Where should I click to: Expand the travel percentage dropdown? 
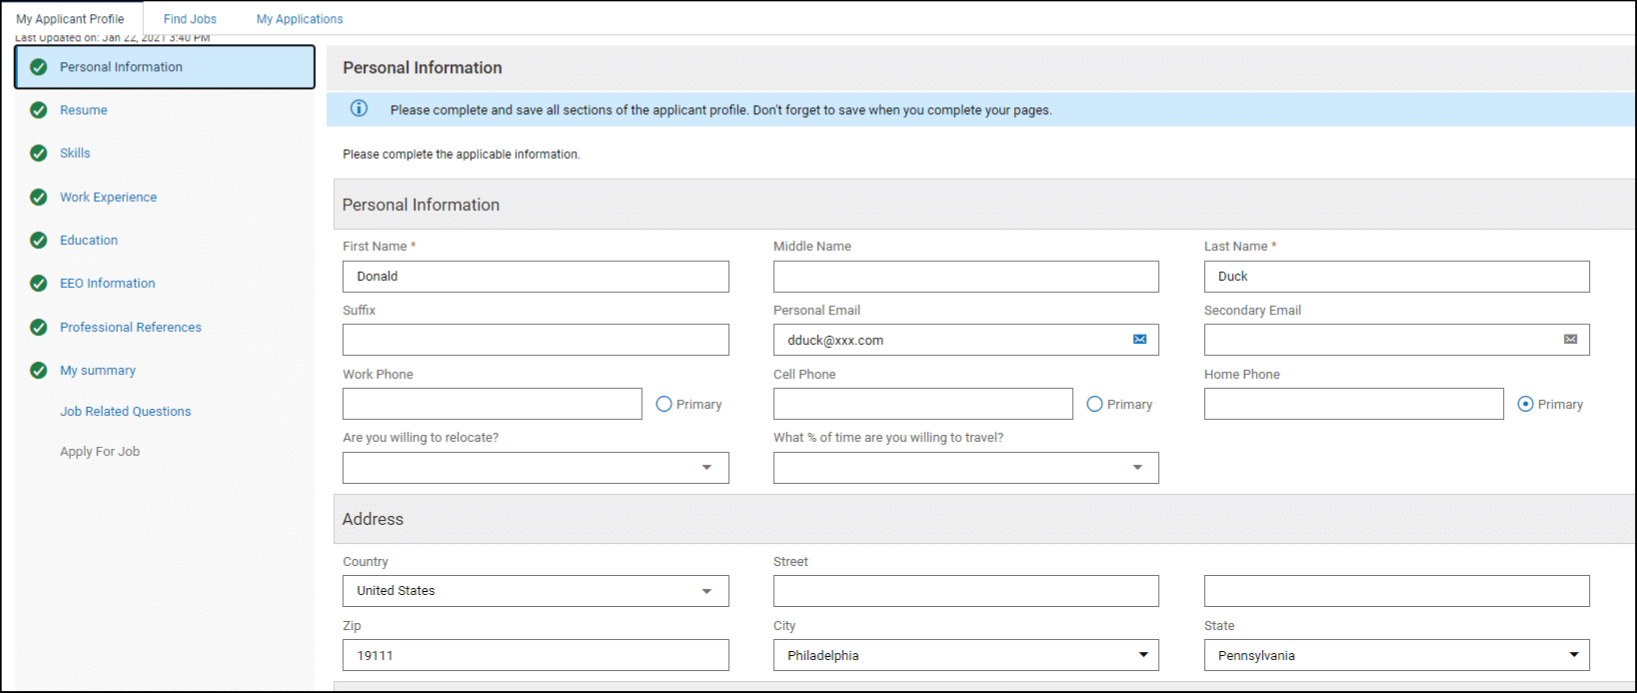965,468
